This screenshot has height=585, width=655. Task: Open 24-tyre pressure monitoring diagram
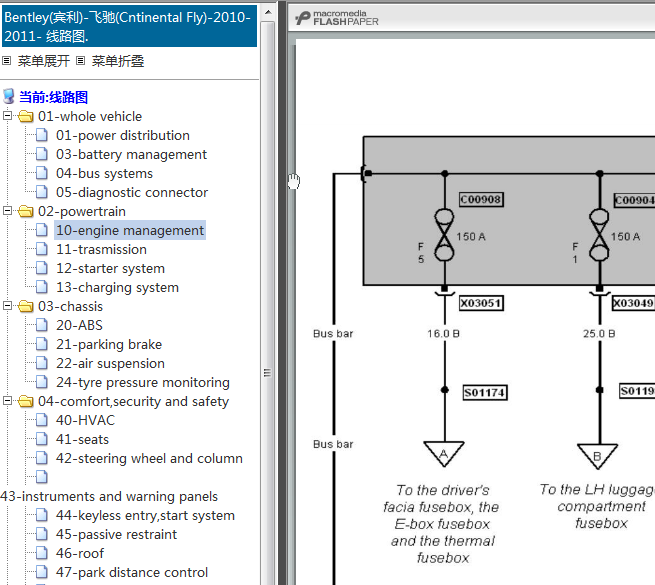click(x=143, y=382)
